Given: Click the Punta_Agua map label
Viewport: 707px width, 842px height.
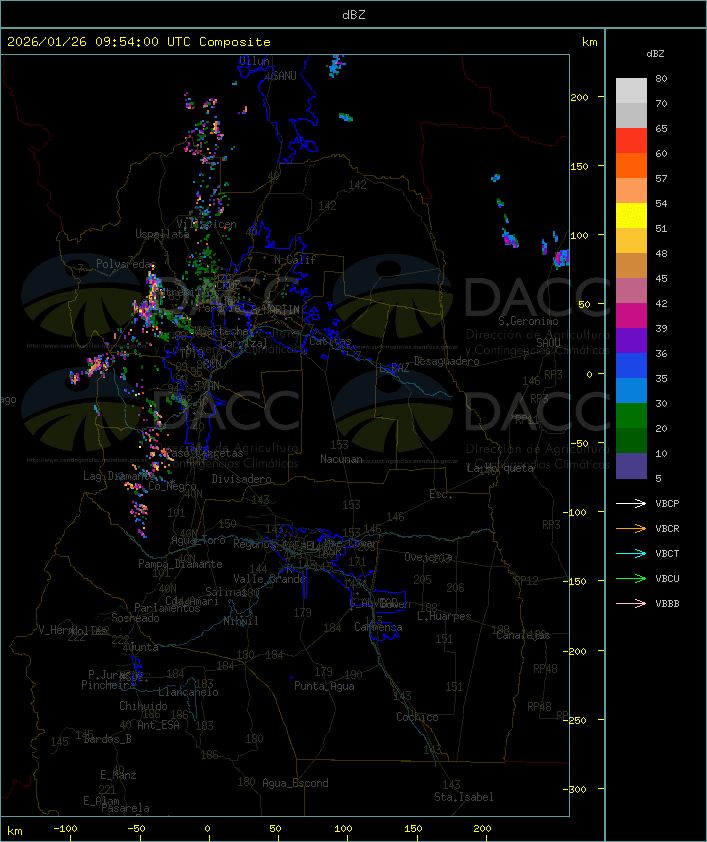Looking at the screenshot, I should [x=324, y=686].
